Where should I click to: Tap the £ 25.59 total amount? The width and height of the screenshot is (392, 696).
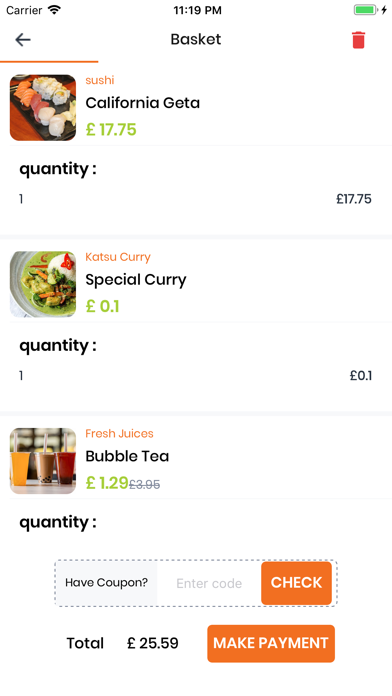click(153, 643)
